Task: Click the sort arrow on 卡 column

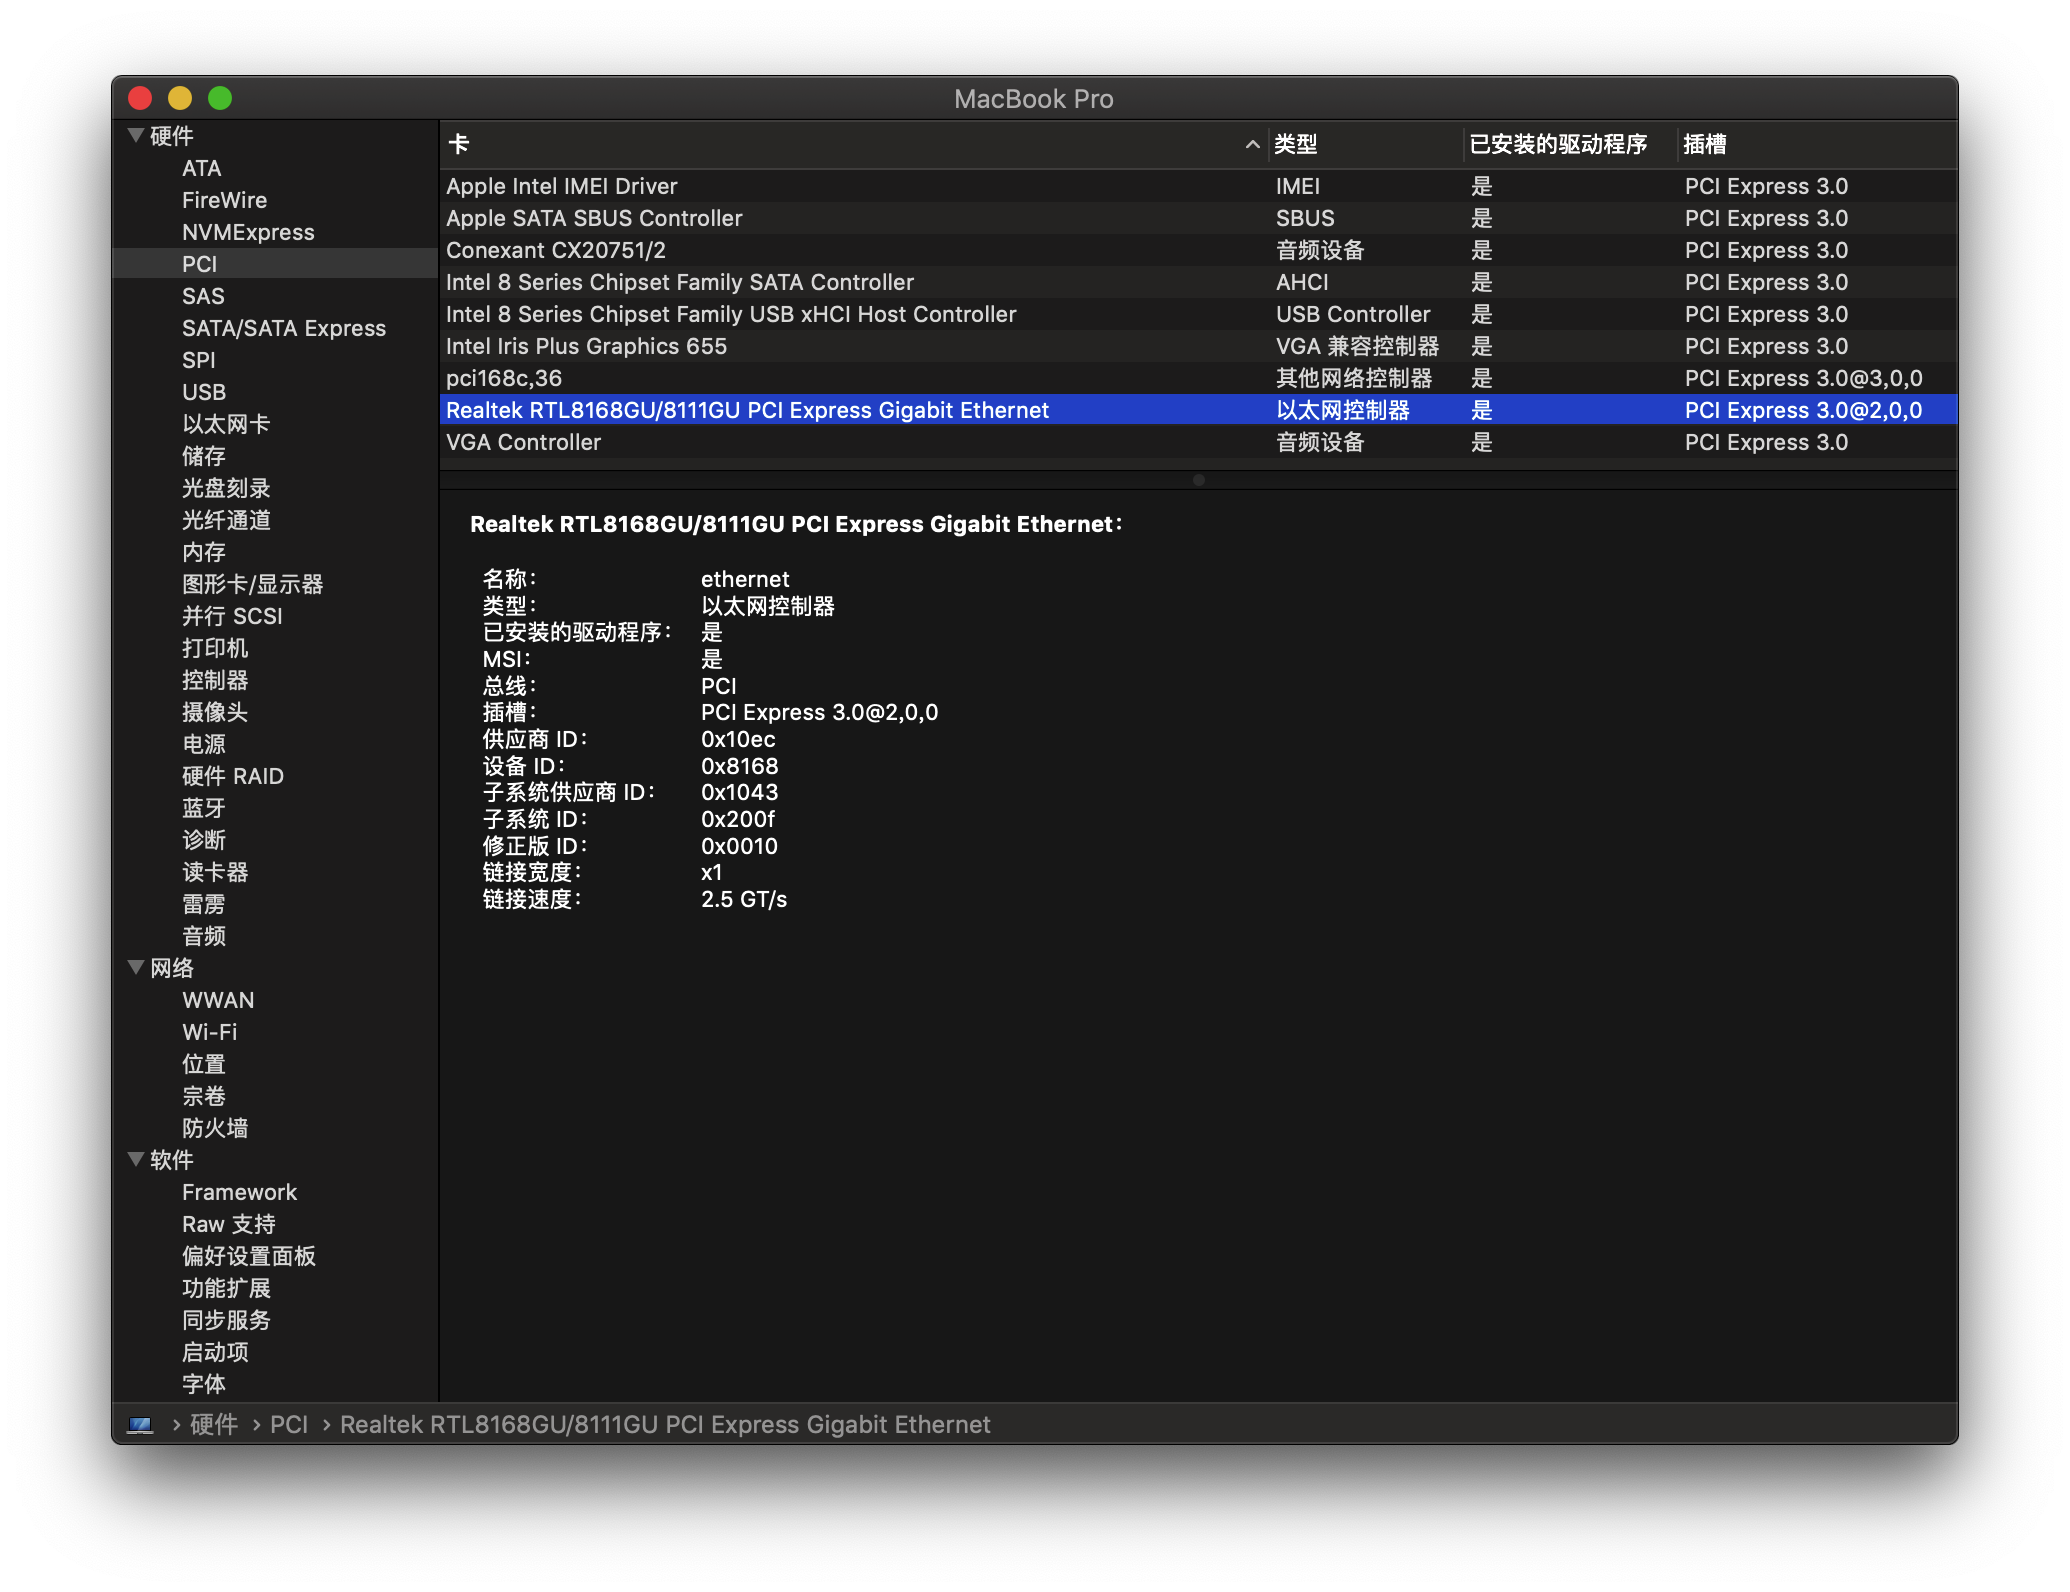Action: 1252,144
